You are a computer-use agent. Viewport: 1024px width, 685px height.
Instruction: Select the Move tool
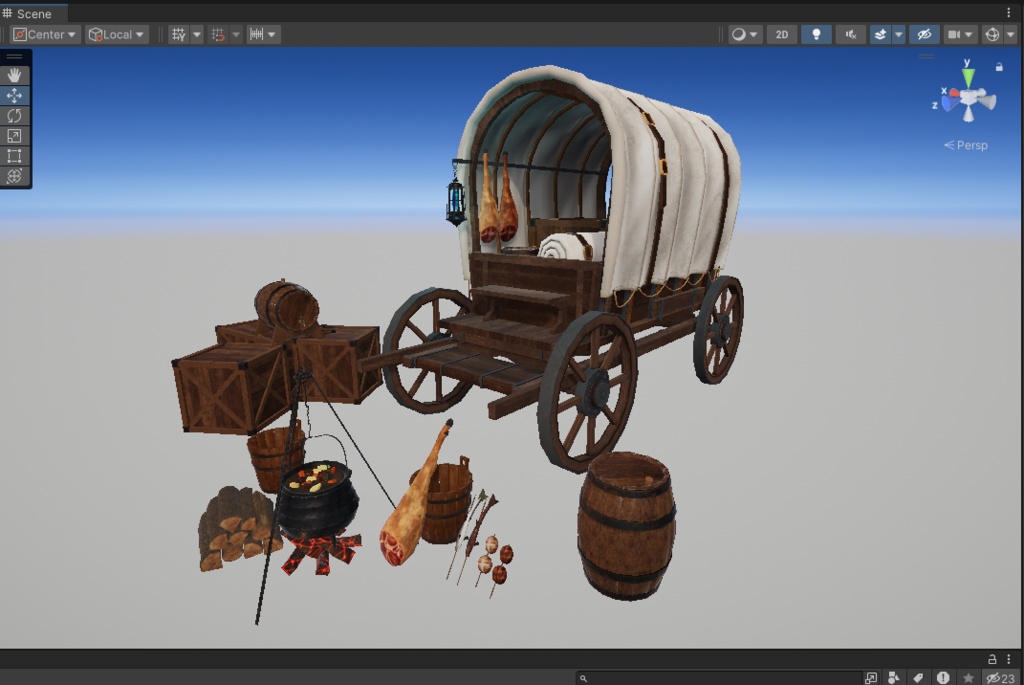[x=14, y=96]
